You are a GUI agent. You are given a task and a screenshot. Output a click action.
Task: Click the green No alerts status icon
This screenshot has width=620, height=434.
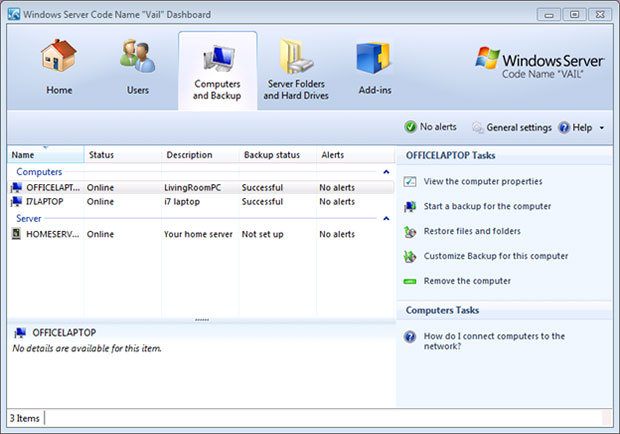pyautogui.click(x=410, y=127)
